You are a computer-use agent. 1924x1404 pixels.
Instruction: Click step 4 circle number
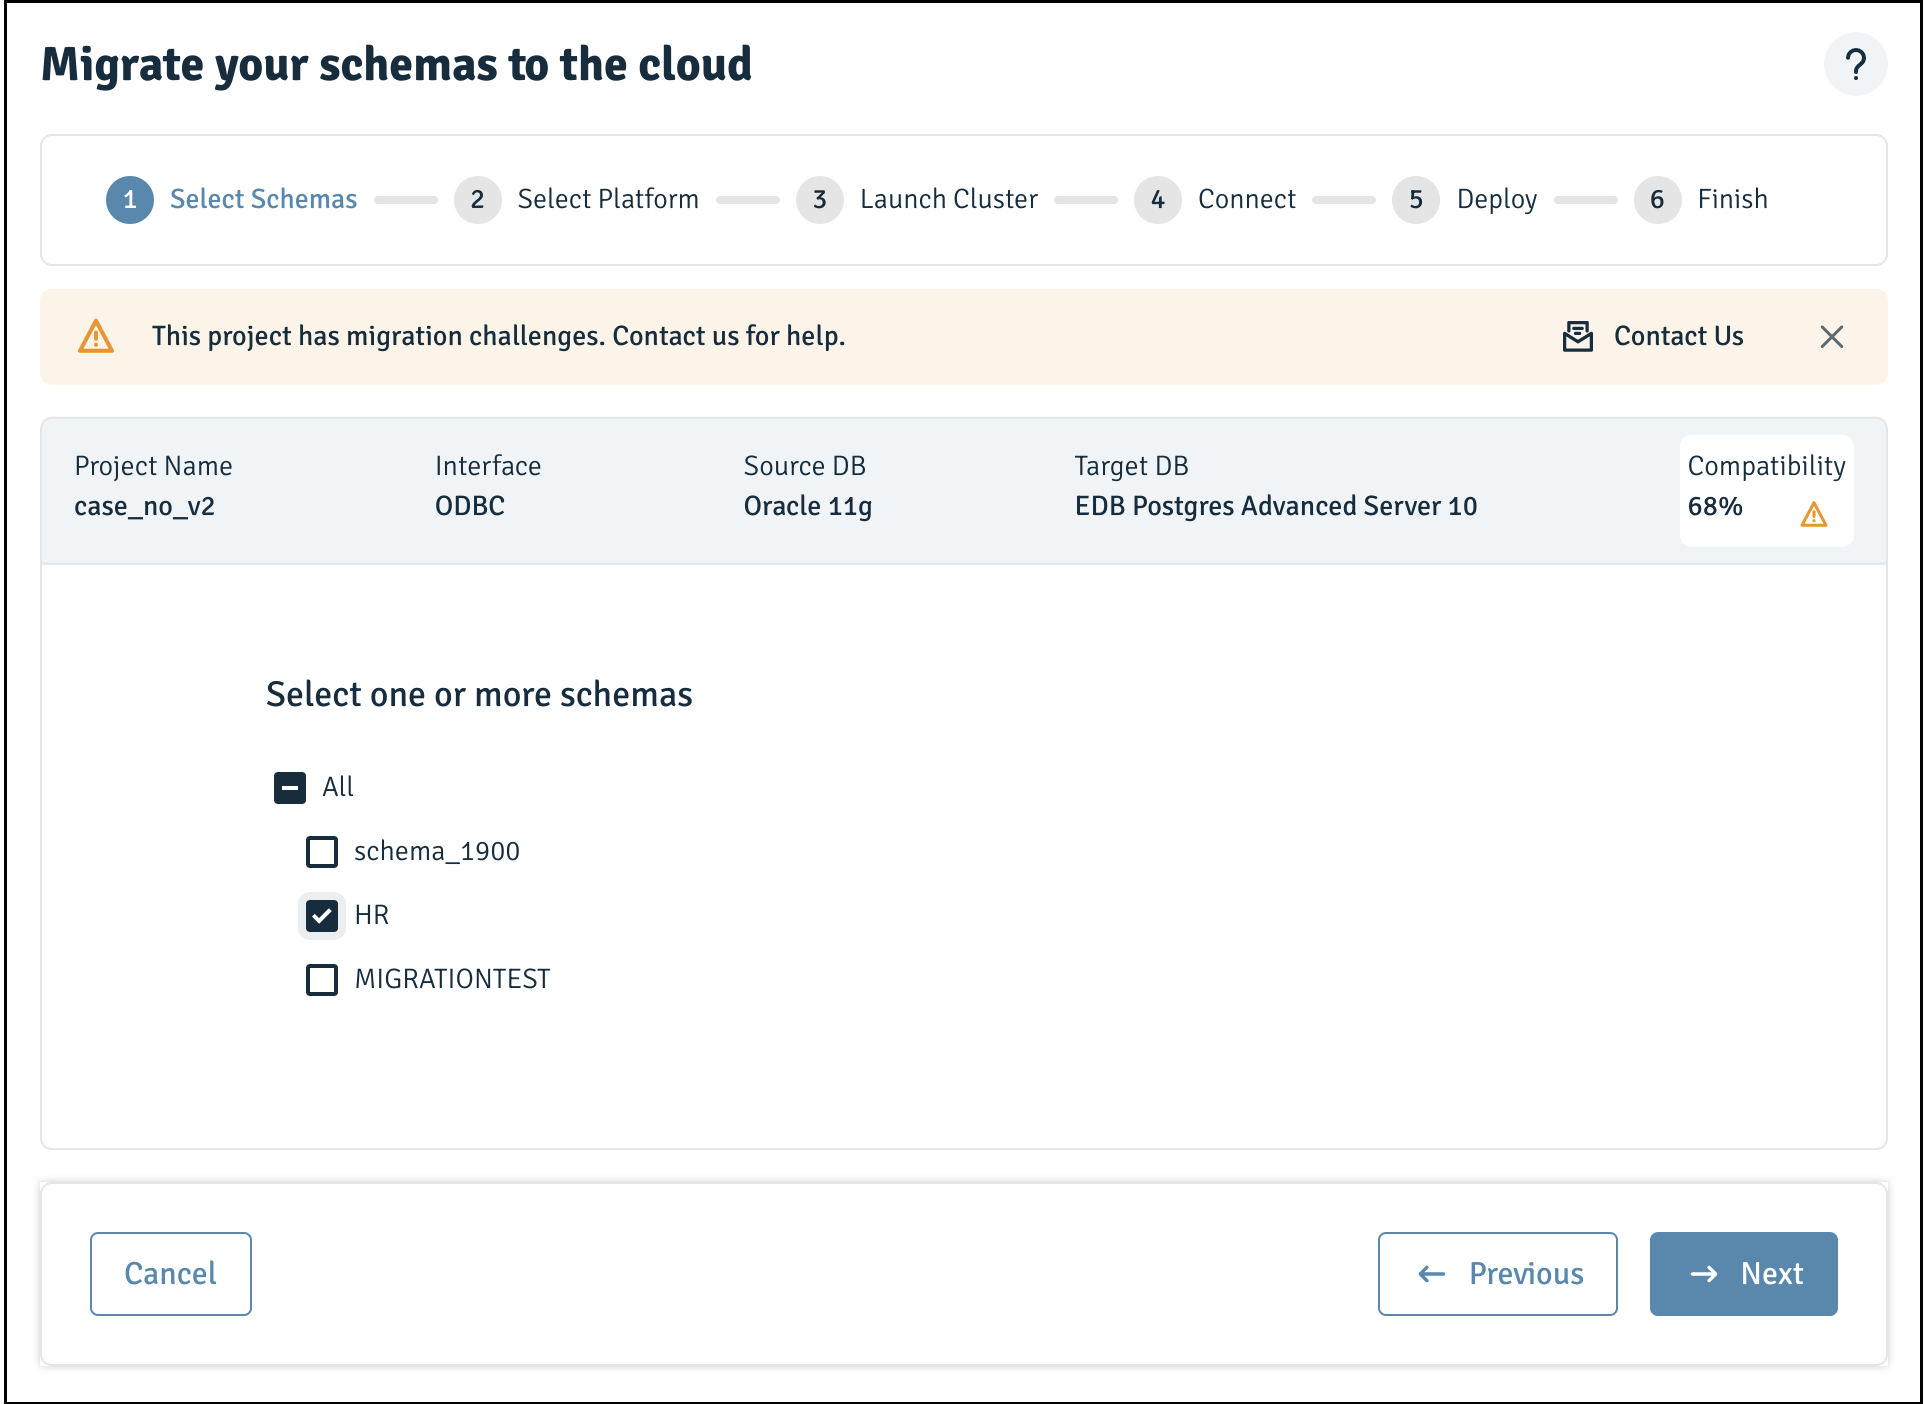[x=1158, y=200]
